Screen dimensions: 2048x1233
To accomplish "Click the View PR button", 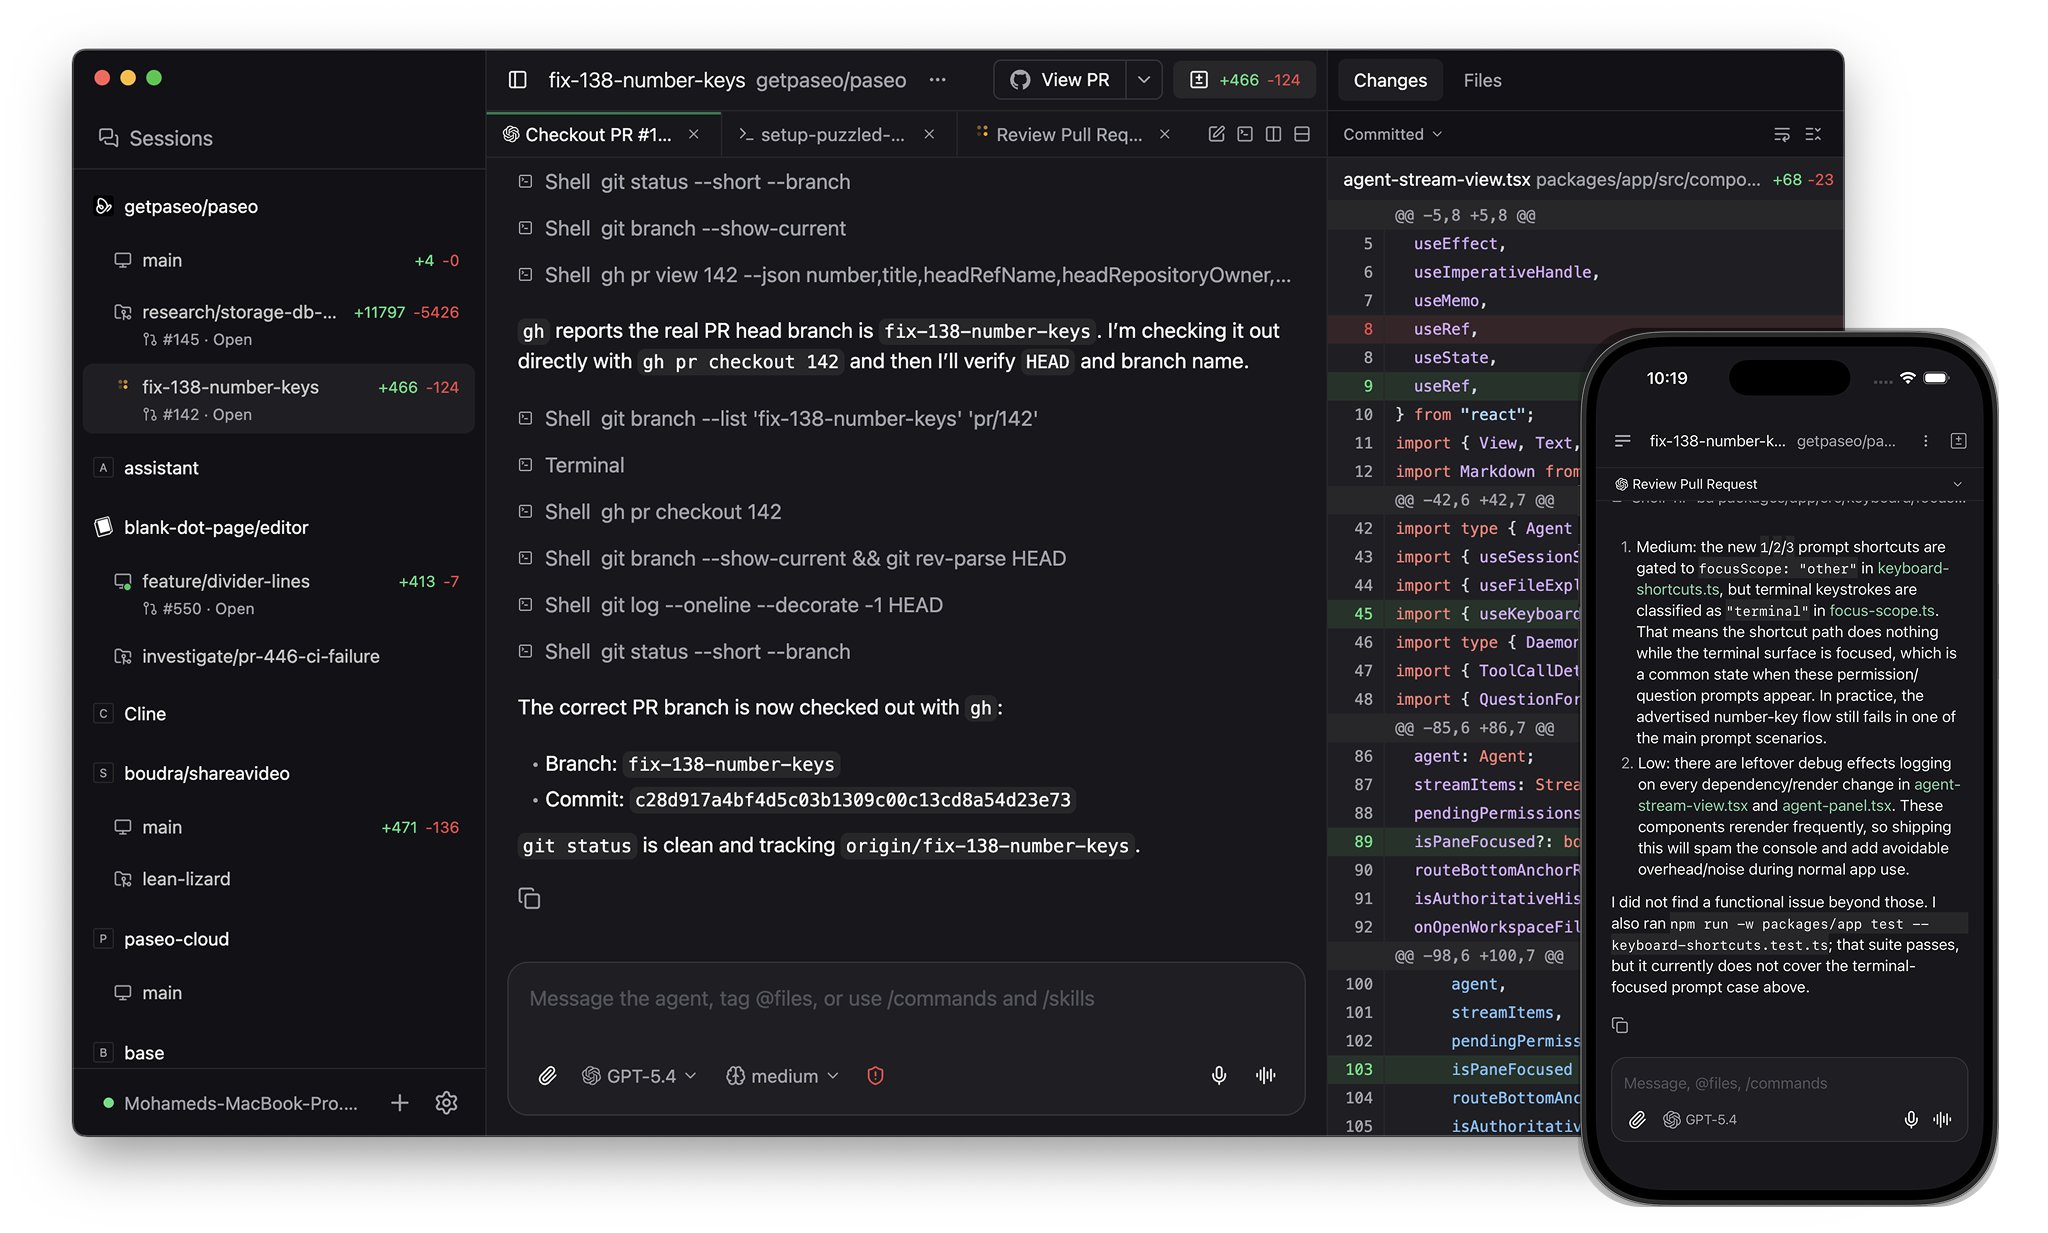I will tap(1060, 80).
